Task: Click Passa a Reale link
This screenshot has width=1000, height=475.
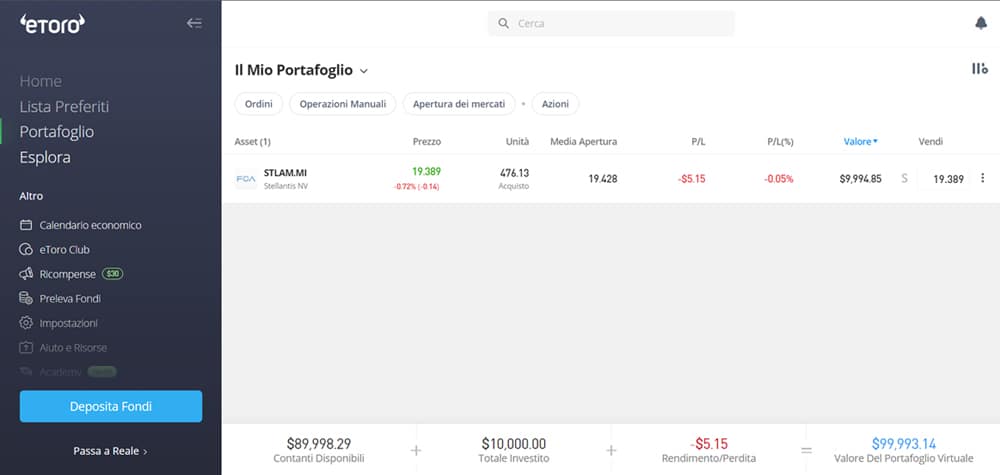Action: 110,451
